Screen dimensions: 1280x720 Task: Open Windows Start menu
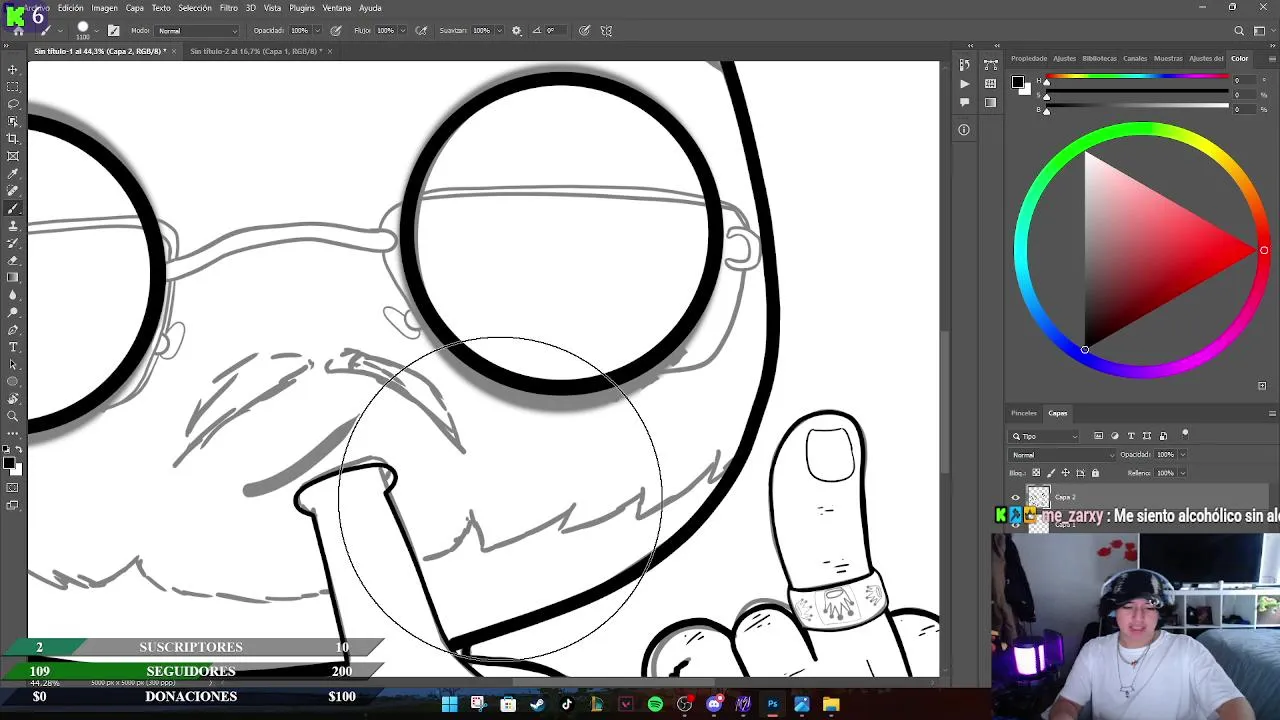point(449,704)
